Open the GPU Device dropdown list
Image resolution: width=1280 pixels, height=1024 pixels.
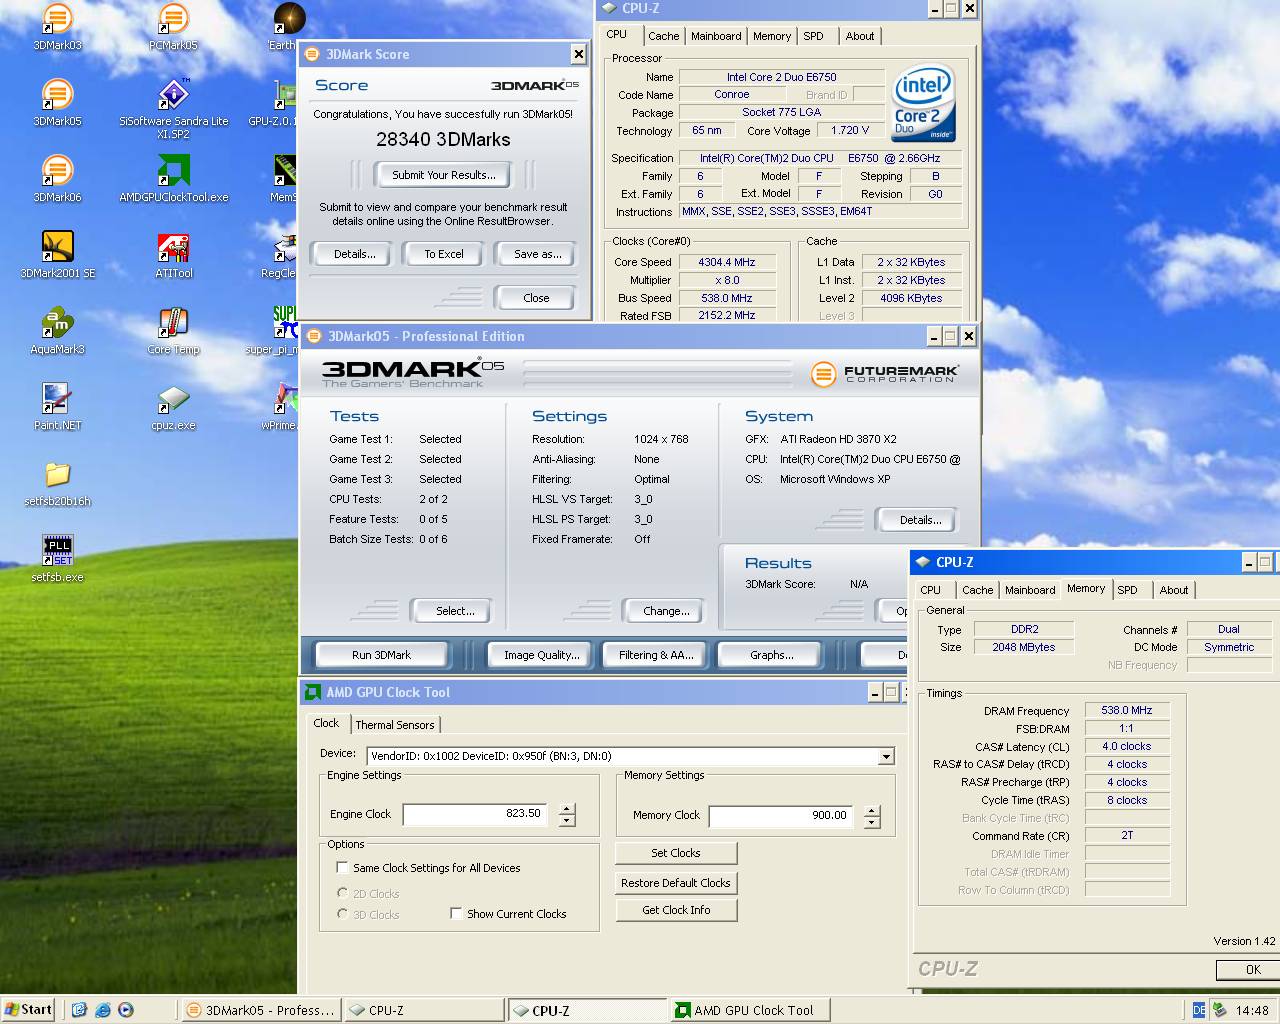(x=886, y=757)
